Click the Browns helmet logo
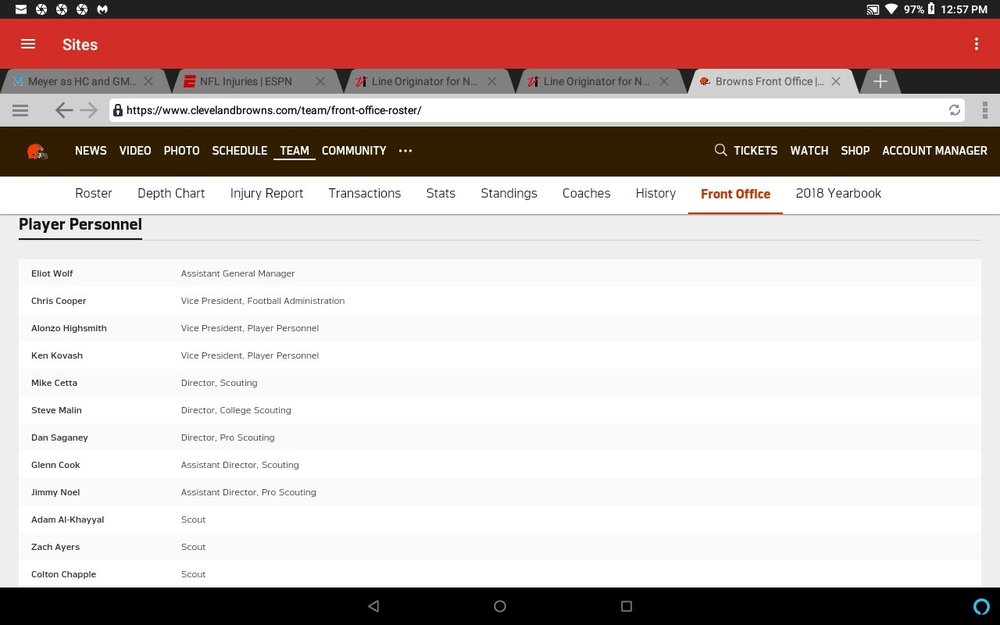Screen dimensions: 1000x625 click(x=37, y=151)
